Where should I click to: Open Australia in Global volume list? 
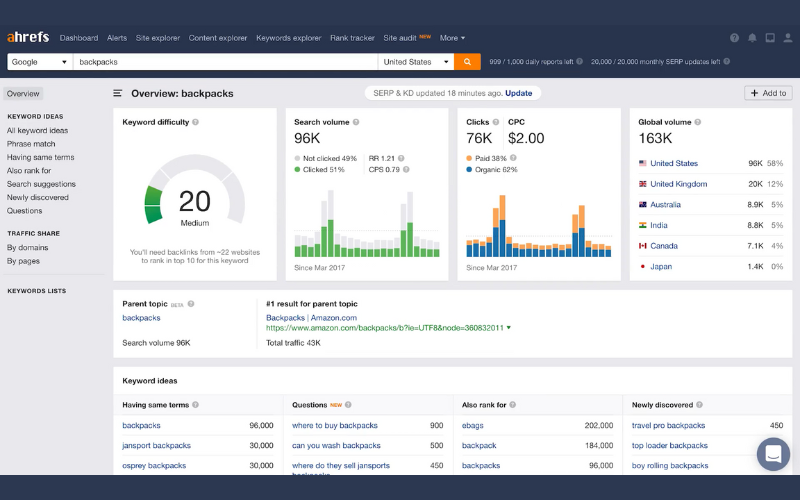tap(665, 205)
